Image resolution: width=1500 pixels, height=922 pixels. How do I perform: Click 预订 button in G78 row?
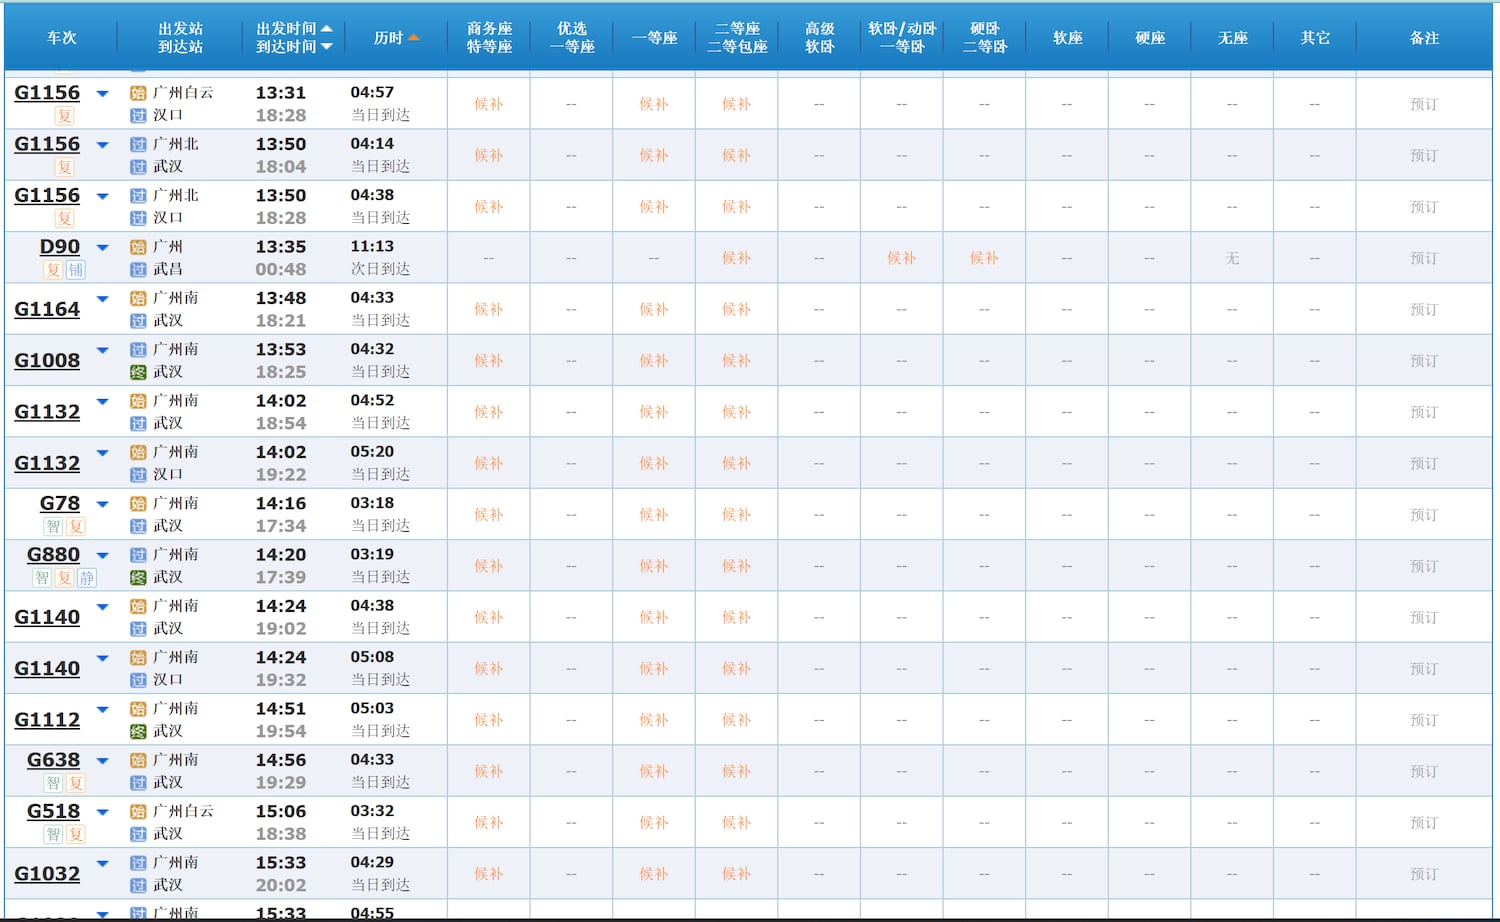coord(1424,515)
